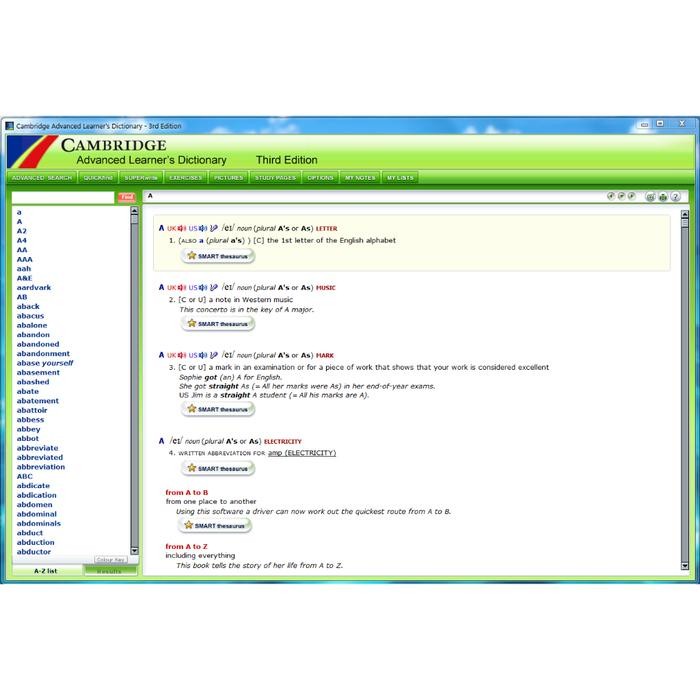The height and width of the screenshot is (700, 700).
Task: Go back with the left arrow icon
Action: [x=611, y=196]
